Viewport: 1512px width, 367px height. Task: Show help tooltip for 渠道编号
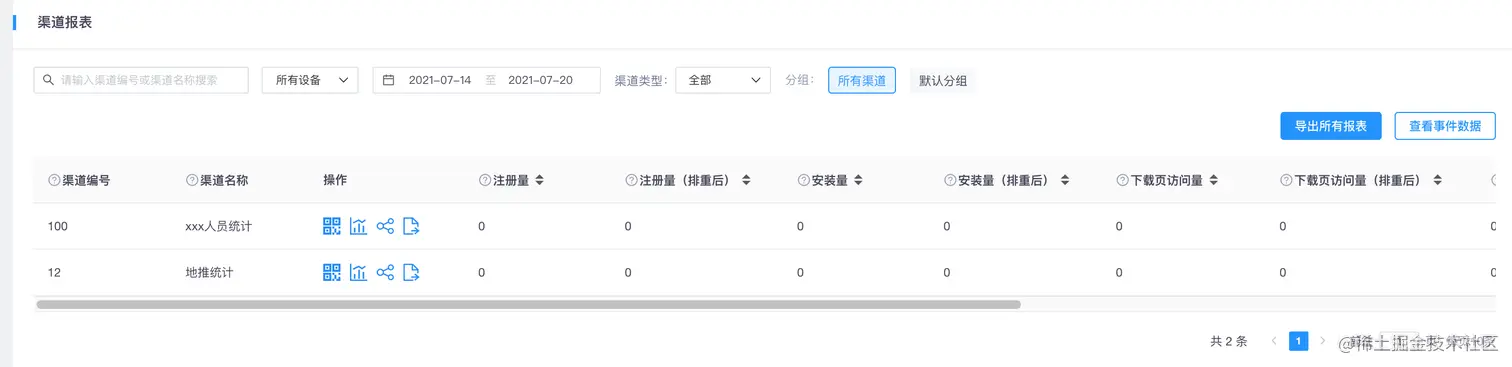(54, 181)
